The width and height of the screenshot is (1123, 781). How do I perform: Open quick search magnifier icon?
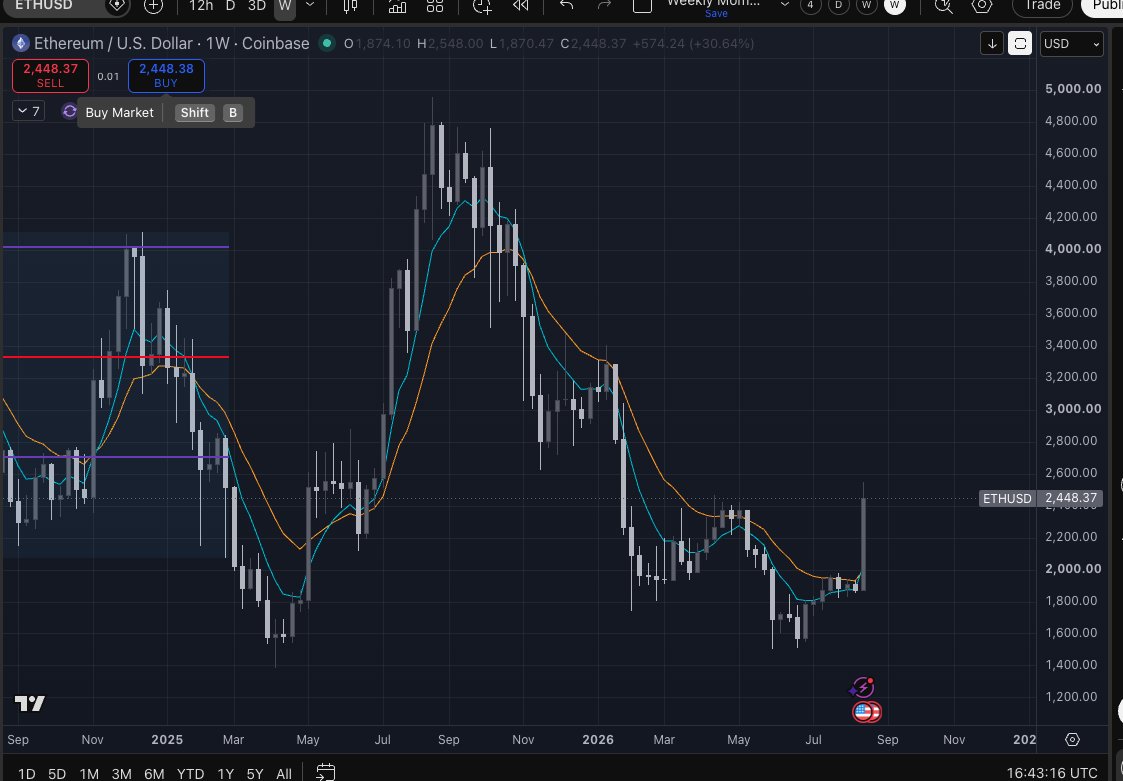pyautogui.click(x=944, y=6)
